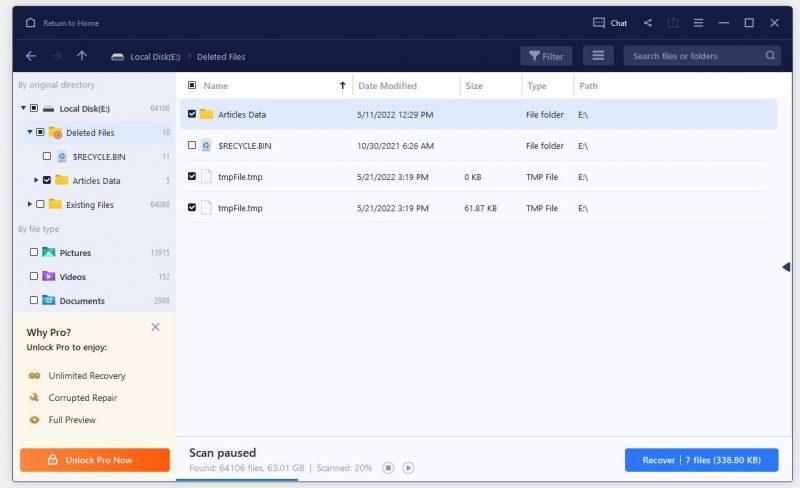This screenshot has width=800, height=488.
Task: Click the Search files or folders field
Action: coord(695,56)
